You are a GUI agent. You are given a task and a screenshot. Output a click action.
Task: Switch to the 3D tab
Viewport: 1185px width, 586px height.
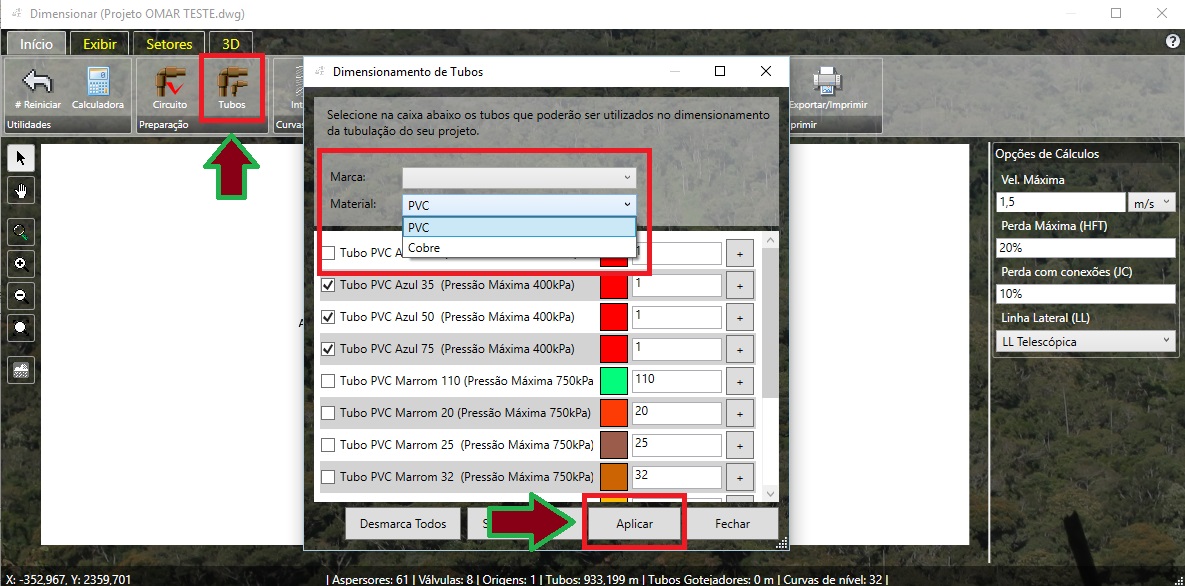[231, 44]
